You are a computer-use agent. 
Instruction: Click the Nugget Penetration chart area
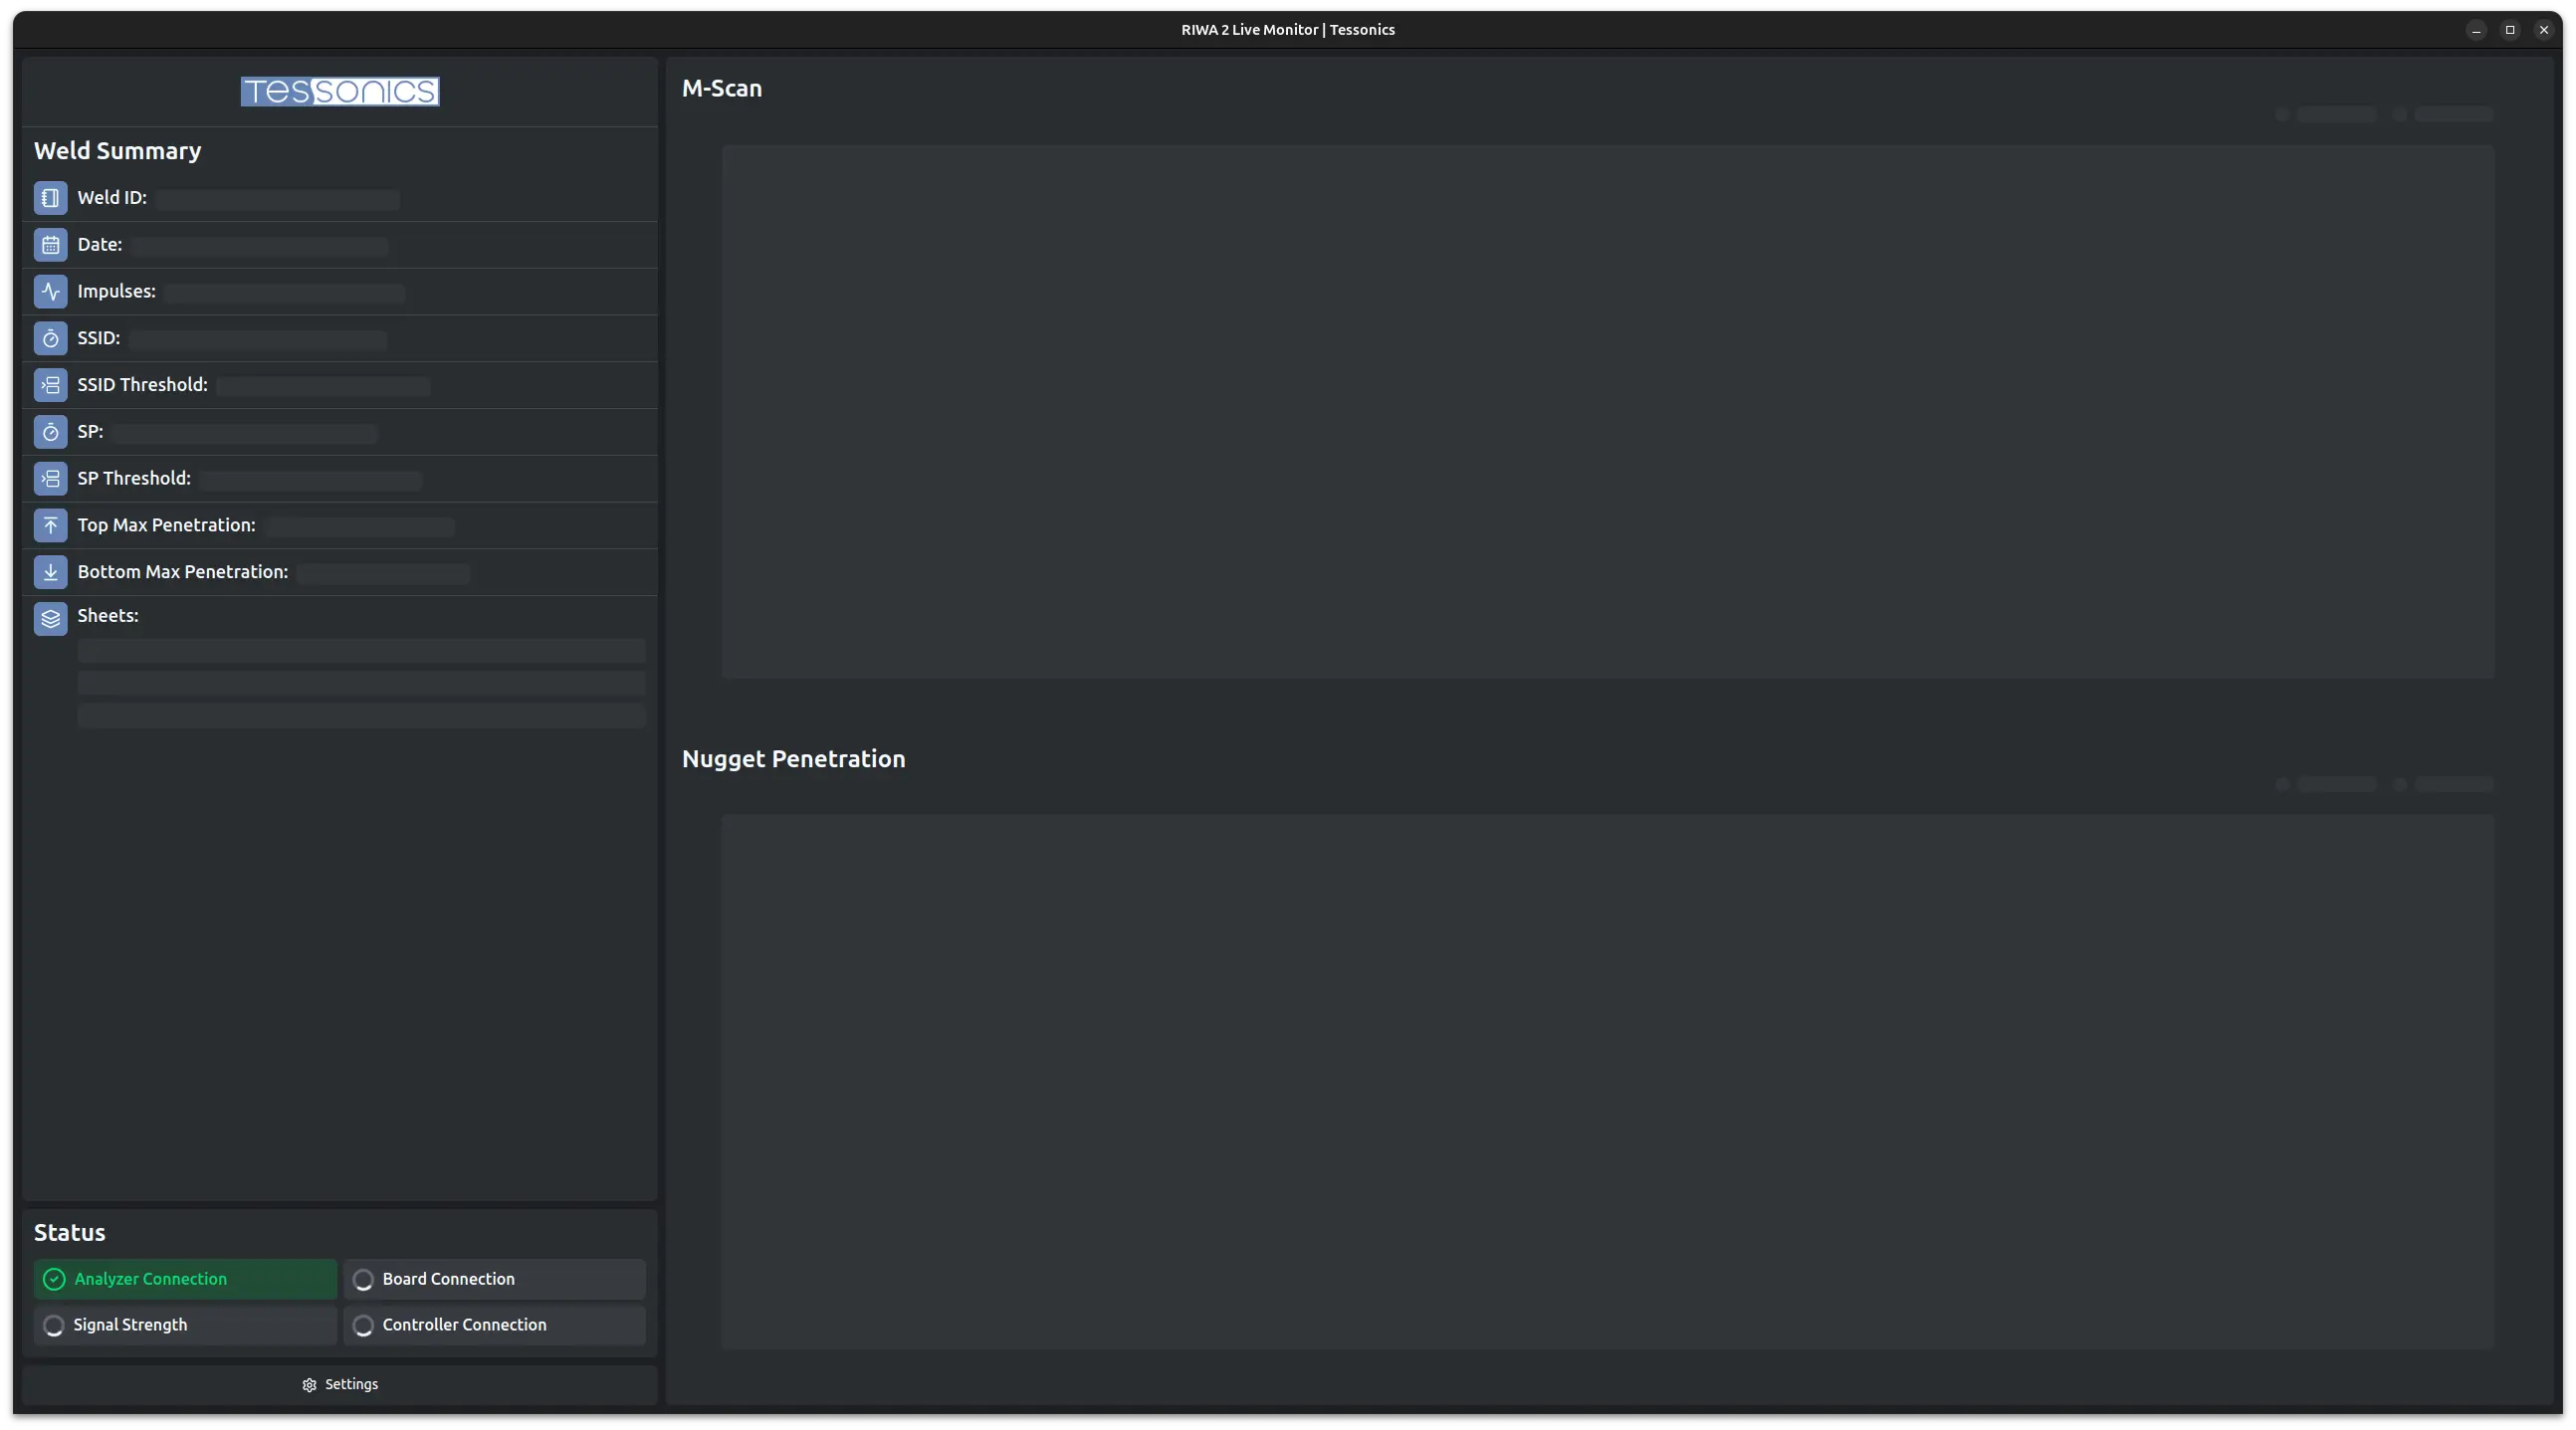[1607, 1081]
